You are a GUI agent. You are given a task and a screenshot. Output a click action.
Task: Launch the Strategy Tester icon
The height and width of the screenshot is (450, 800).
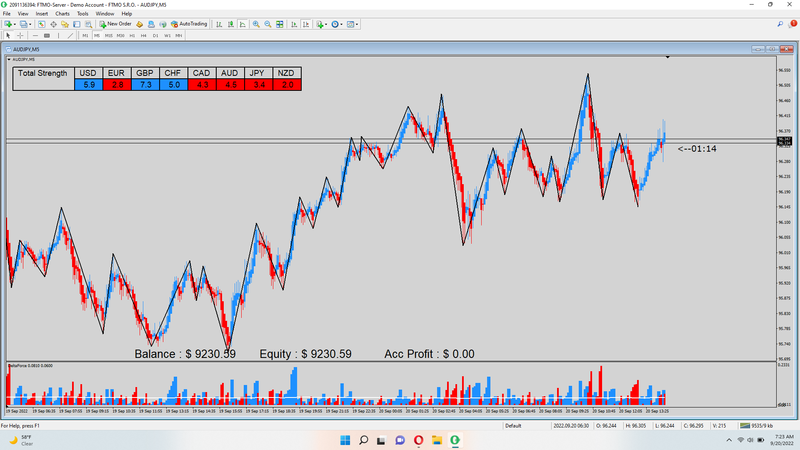tap(88, 24)
